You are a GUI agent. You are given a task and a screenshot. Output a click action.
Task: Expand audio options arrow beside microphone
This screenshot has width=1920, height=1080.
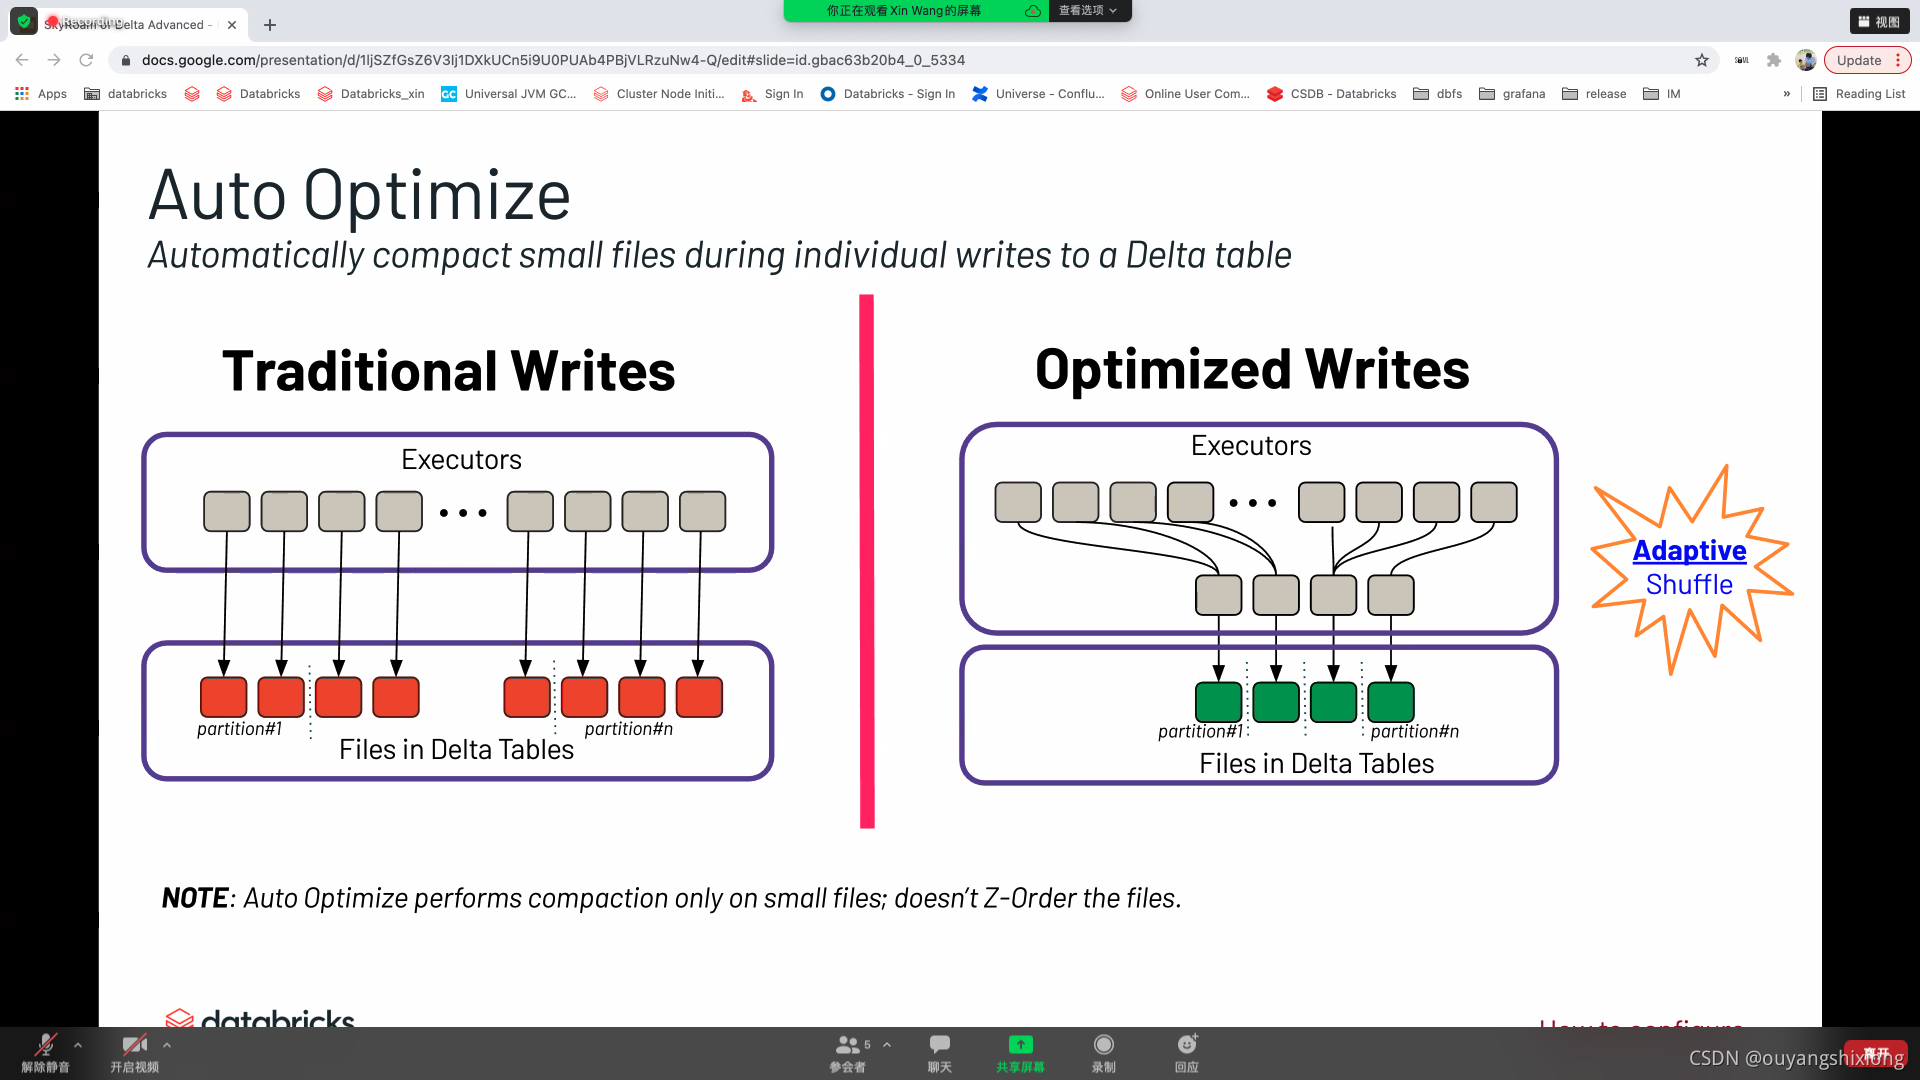78,1044
